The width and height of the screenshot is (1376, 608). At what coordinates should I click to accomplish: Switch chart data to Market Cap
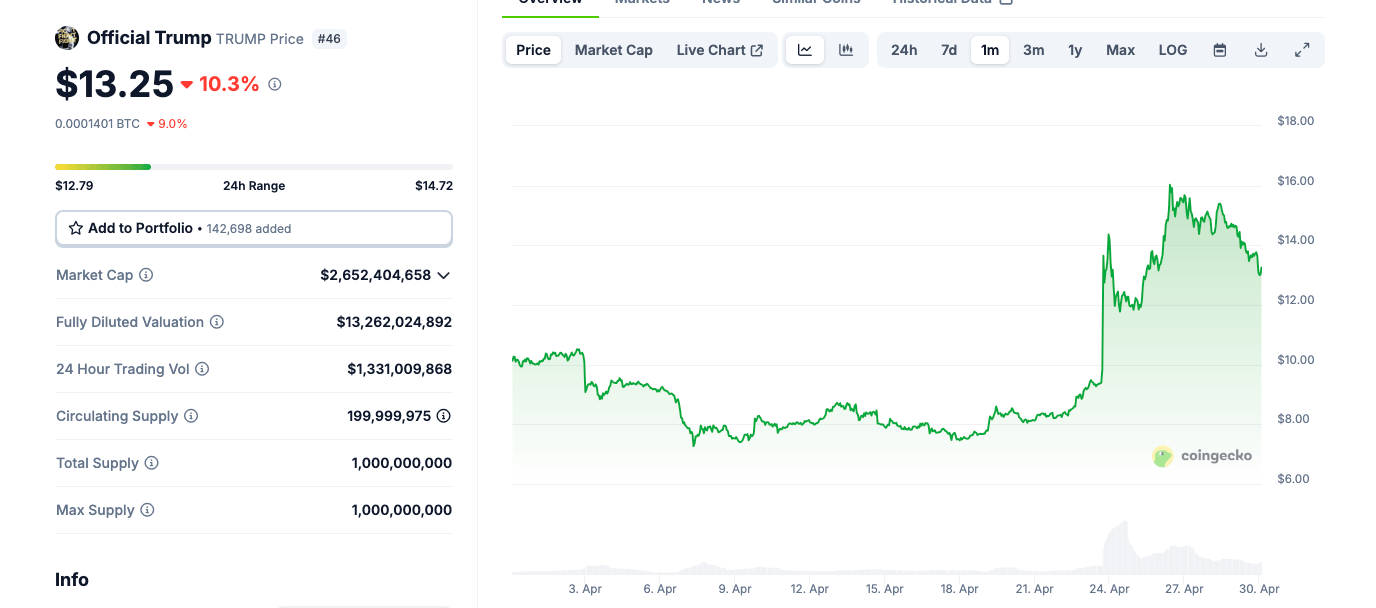coord(613,49)
